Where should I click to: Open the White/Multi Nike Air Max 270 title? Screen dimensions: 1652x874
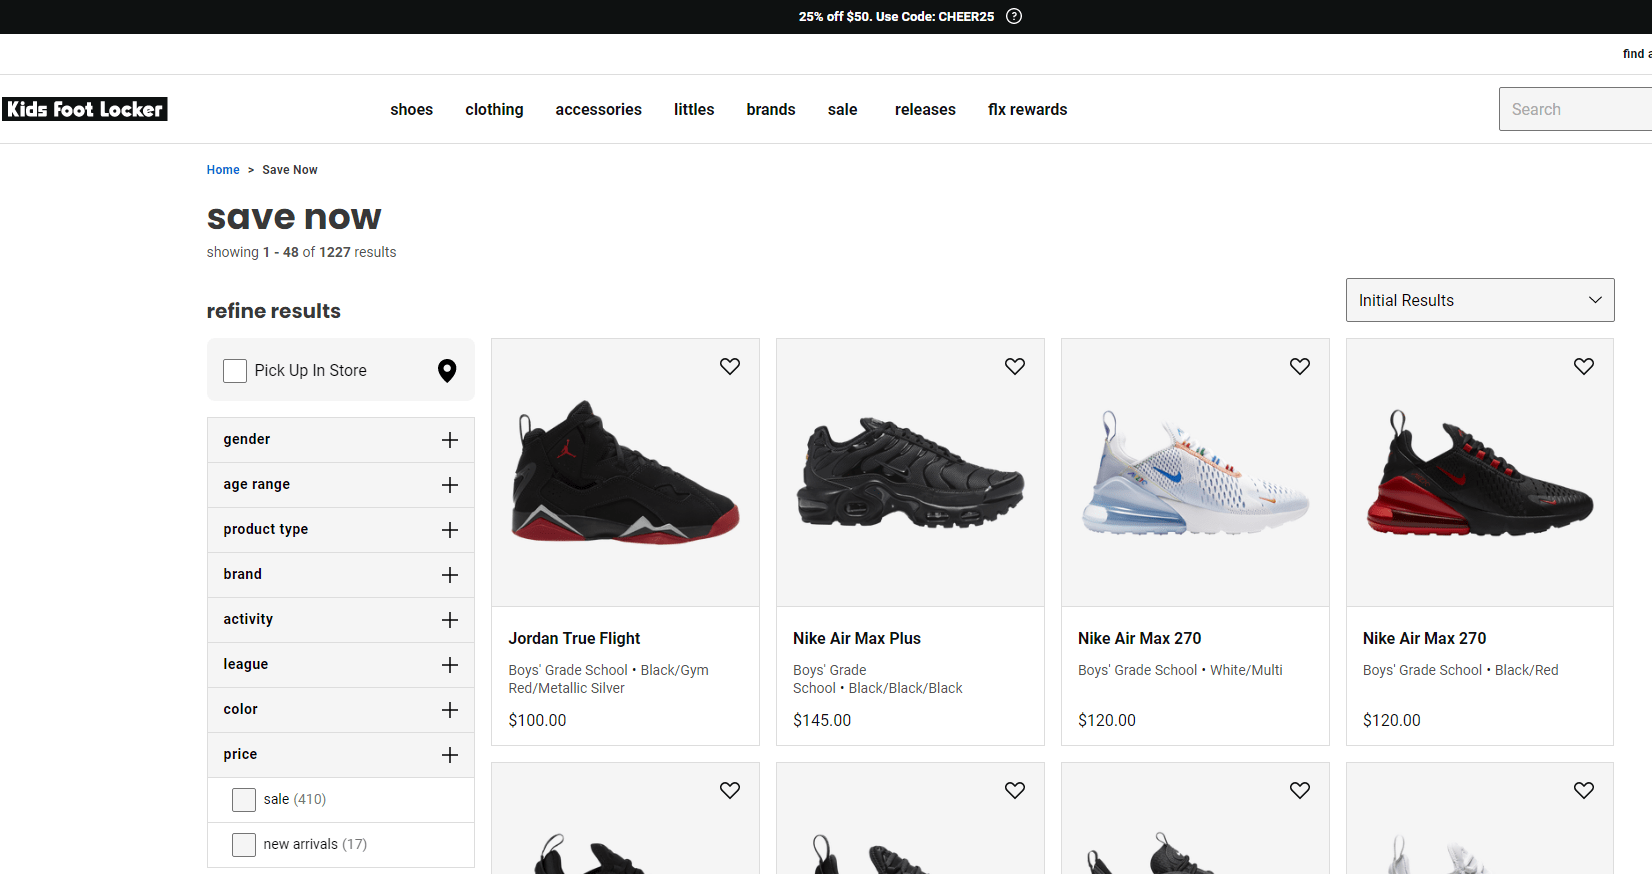[x=1140, y=638]
